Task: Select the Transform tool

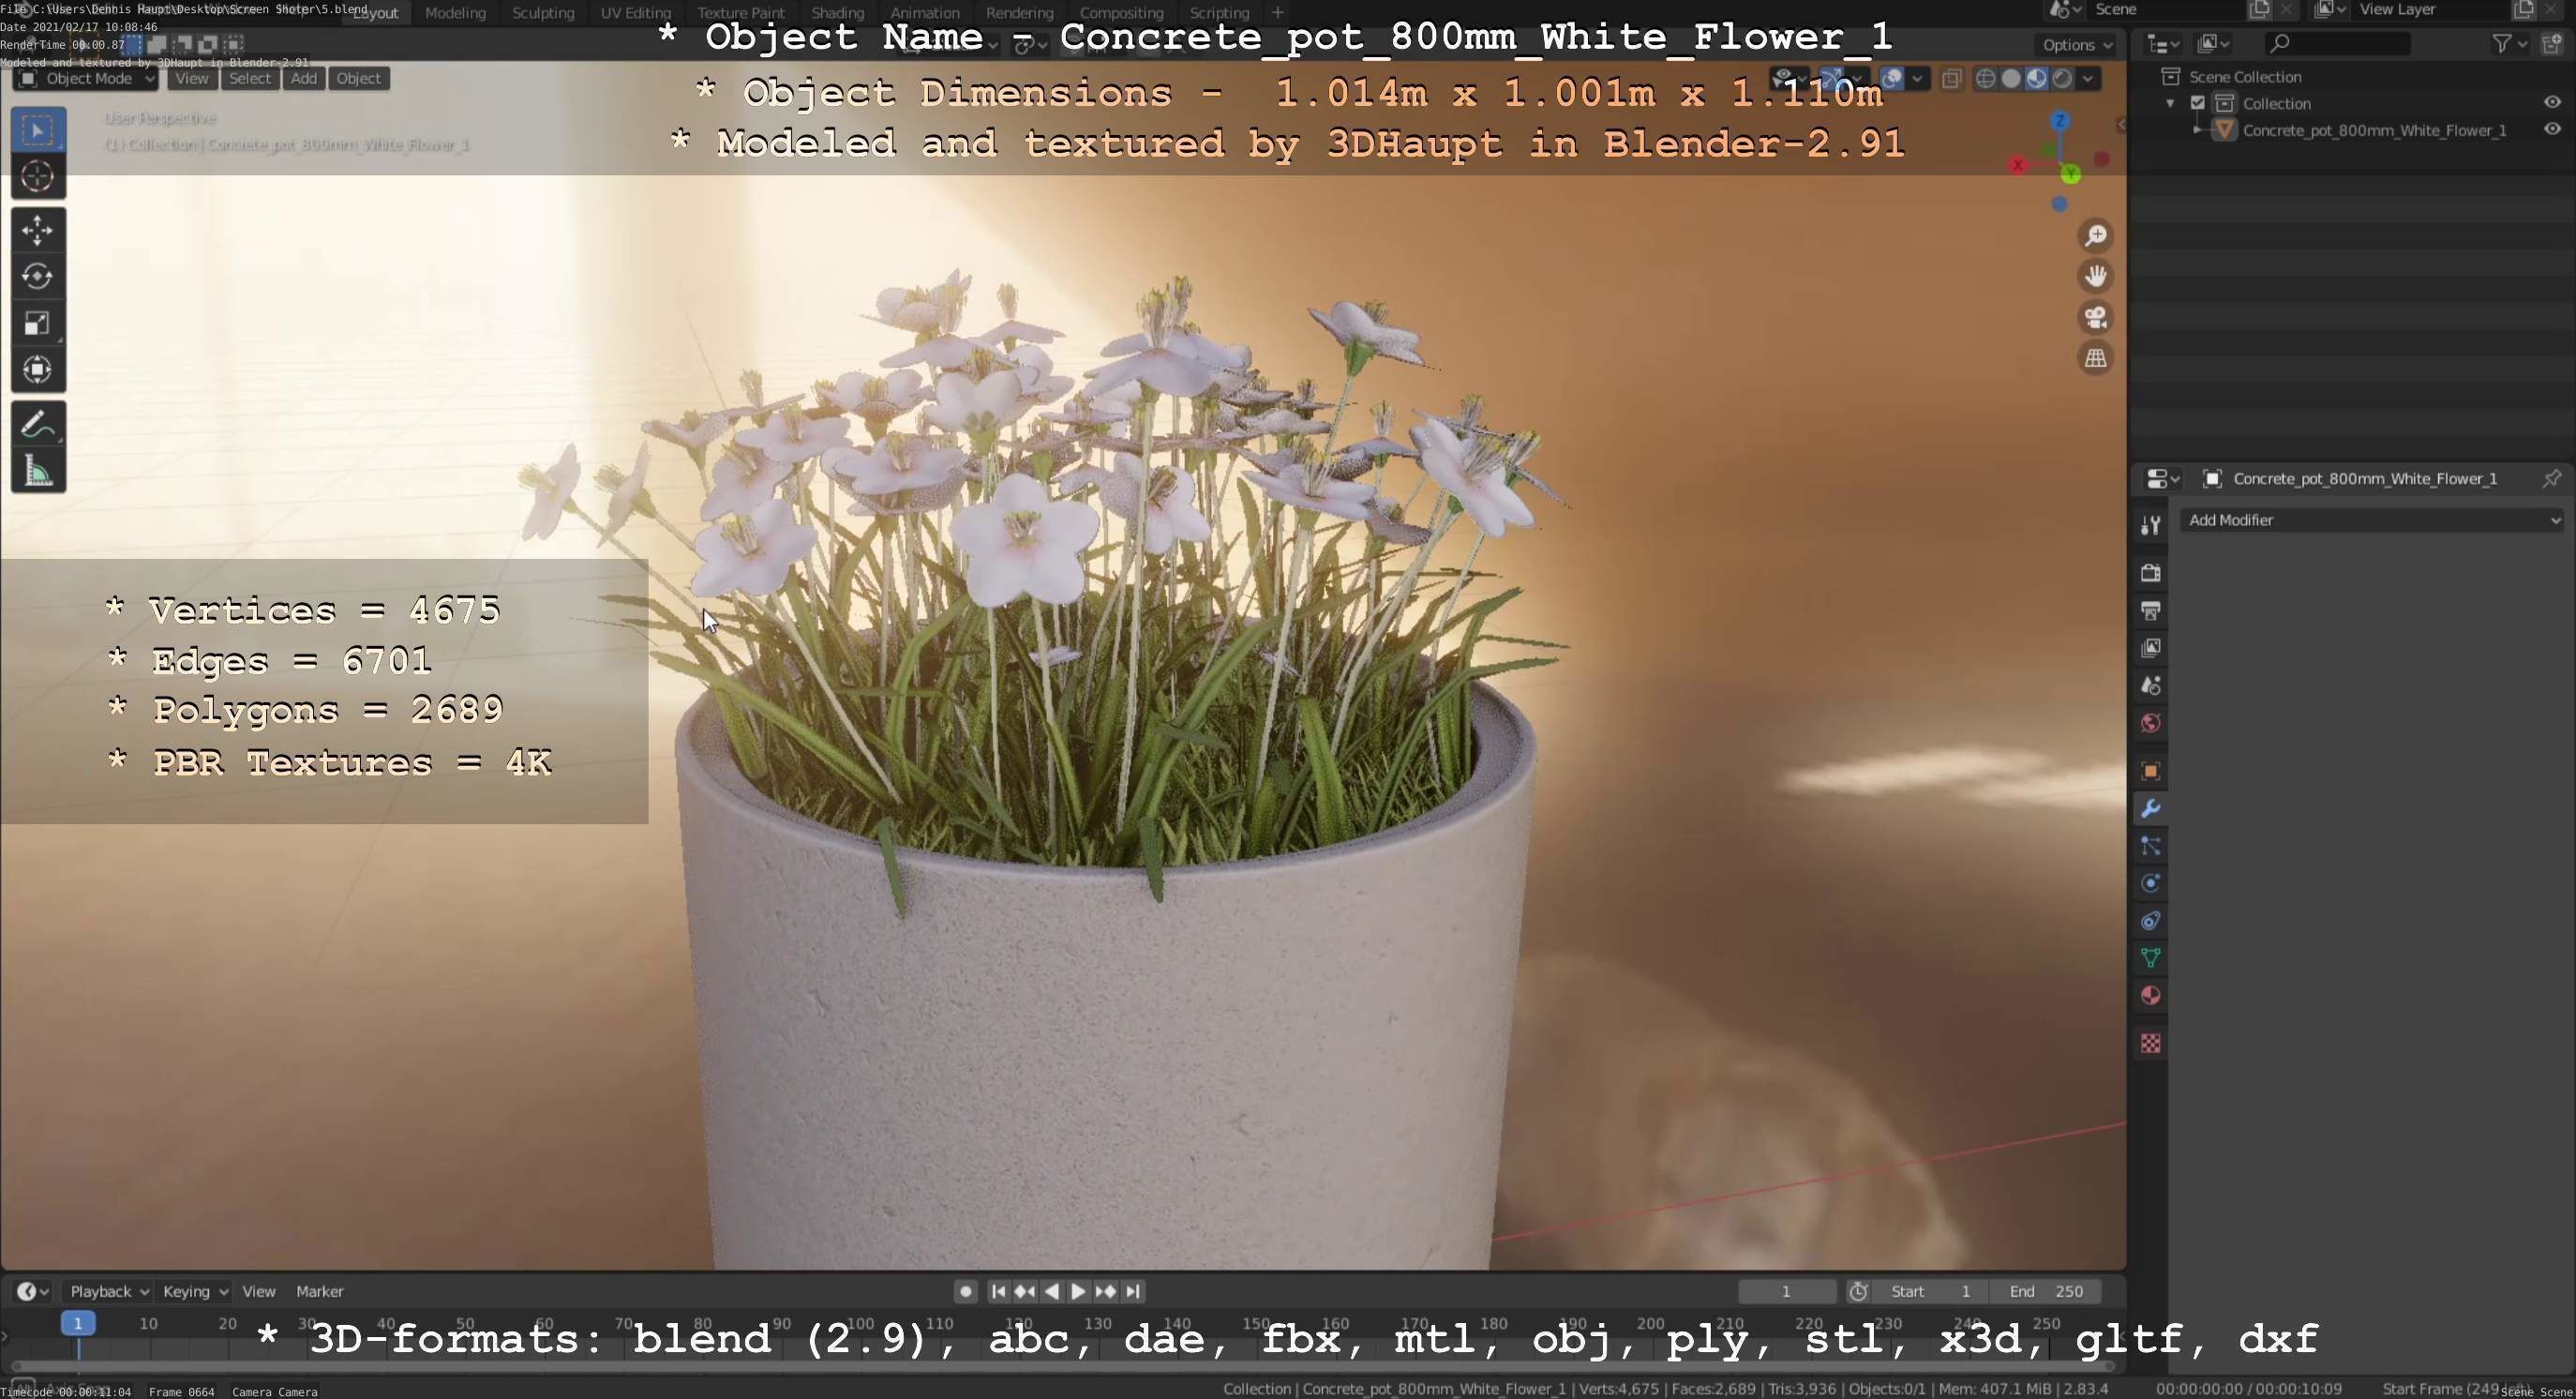Action: (38, 370)
